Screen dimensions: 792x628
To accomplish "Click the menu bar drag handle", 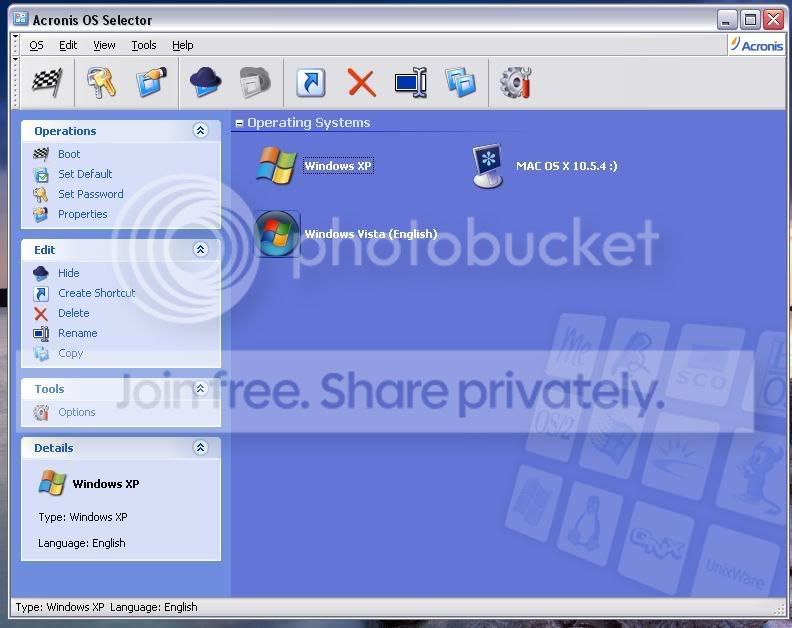I will point(16,45).
